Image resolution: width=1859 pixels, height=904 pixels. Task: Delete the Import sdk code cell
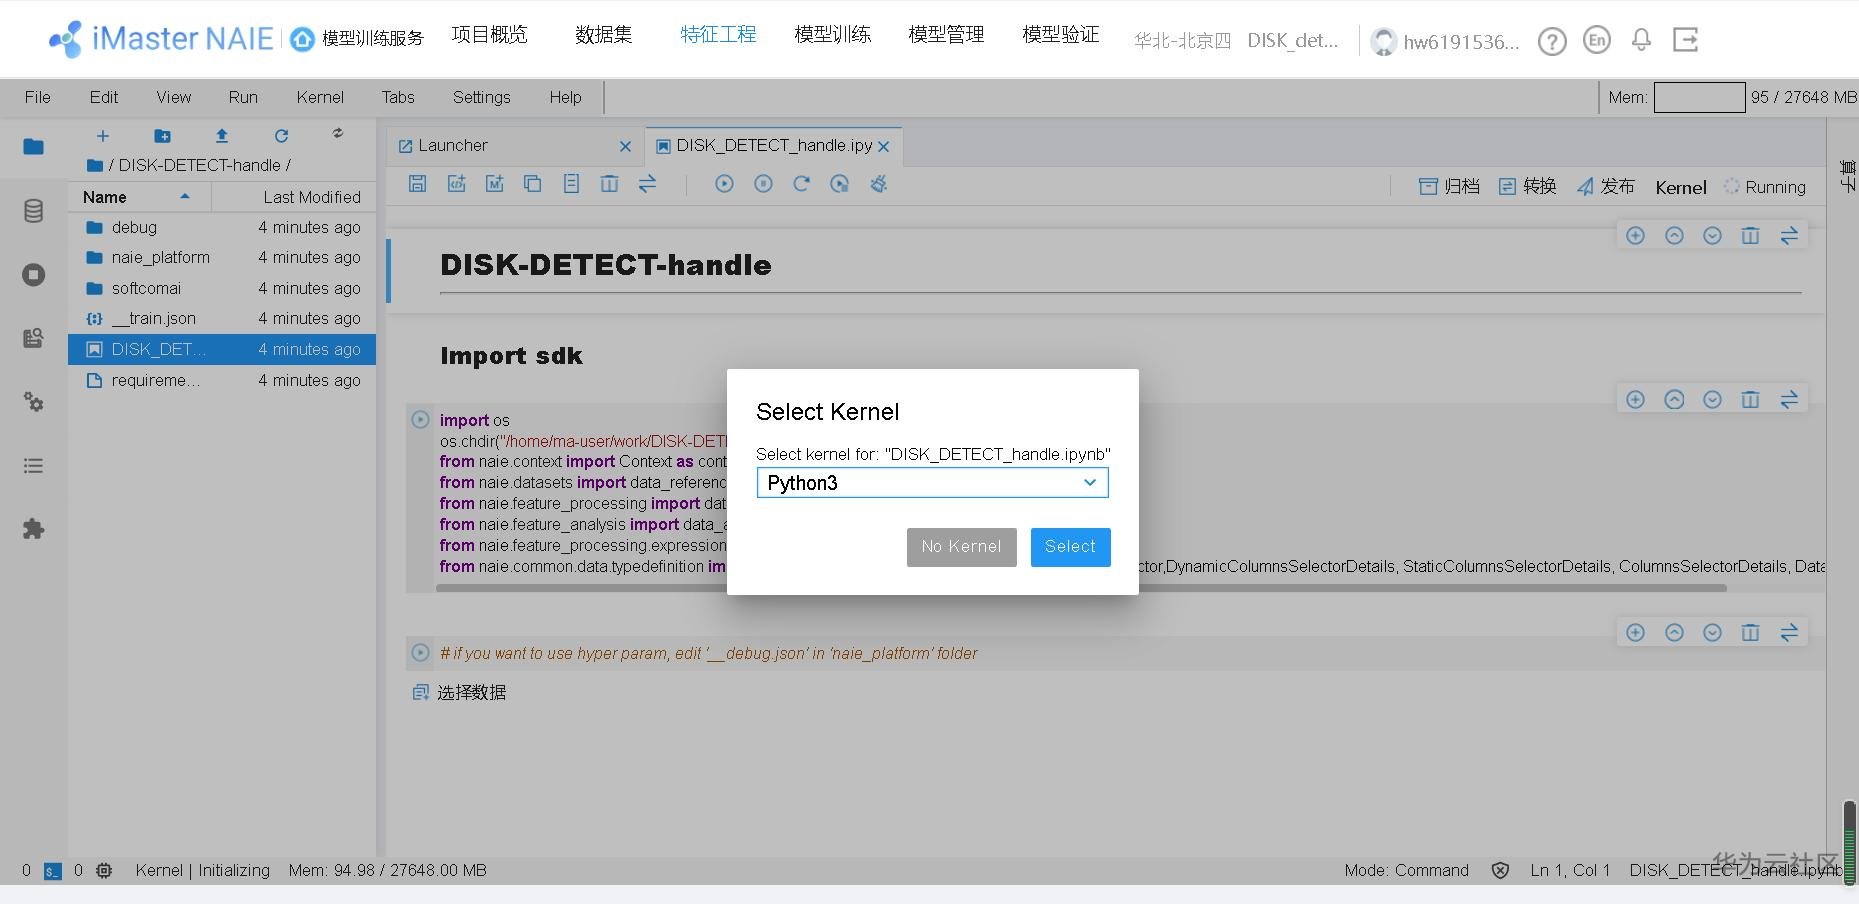(1750, 400)
